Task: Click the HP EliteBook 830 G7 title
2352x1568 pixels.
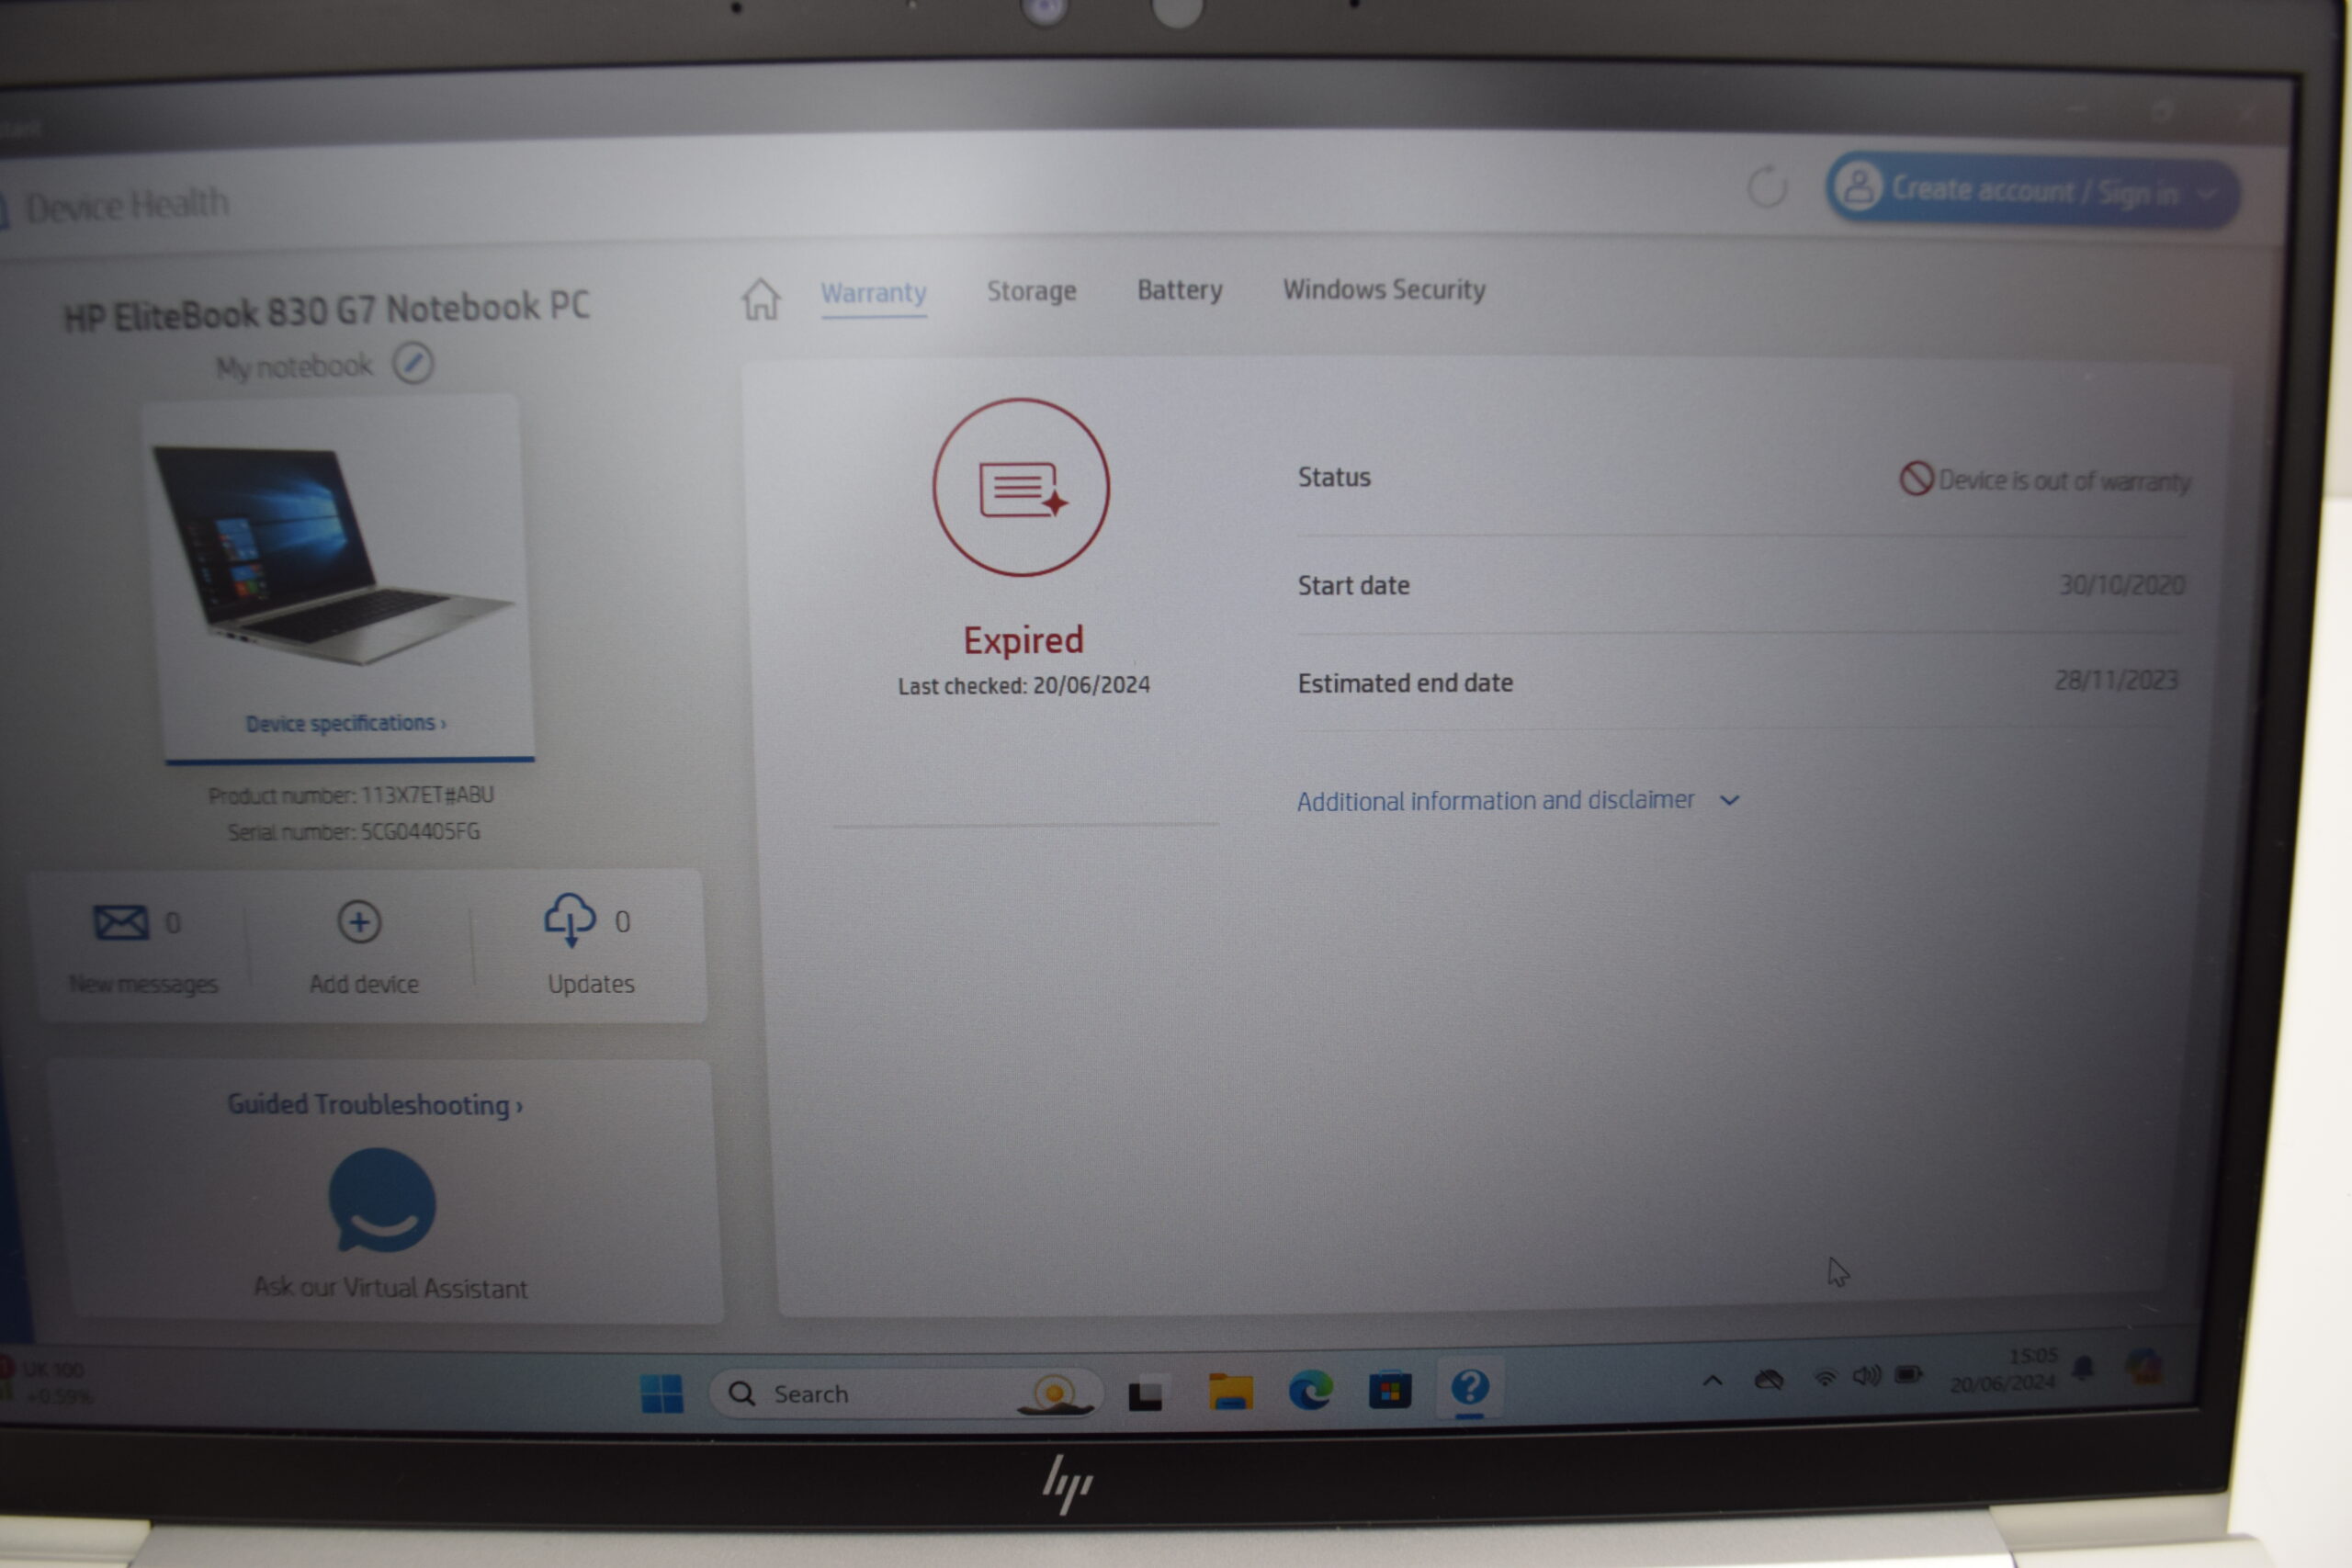Action: pyautogui.click(x=327, y=311)
